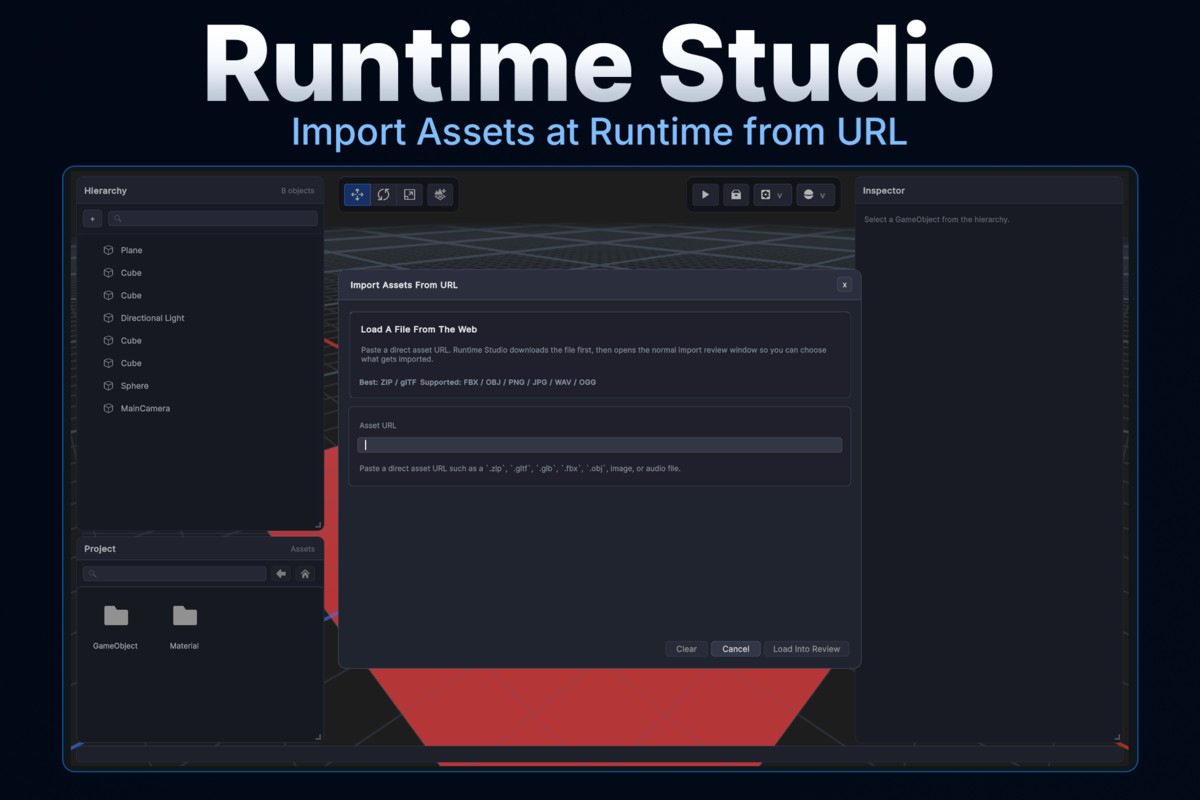Viewport: 1200px width, 800px height.
Task: Click the Project panel search field
Action: (175, 574)
